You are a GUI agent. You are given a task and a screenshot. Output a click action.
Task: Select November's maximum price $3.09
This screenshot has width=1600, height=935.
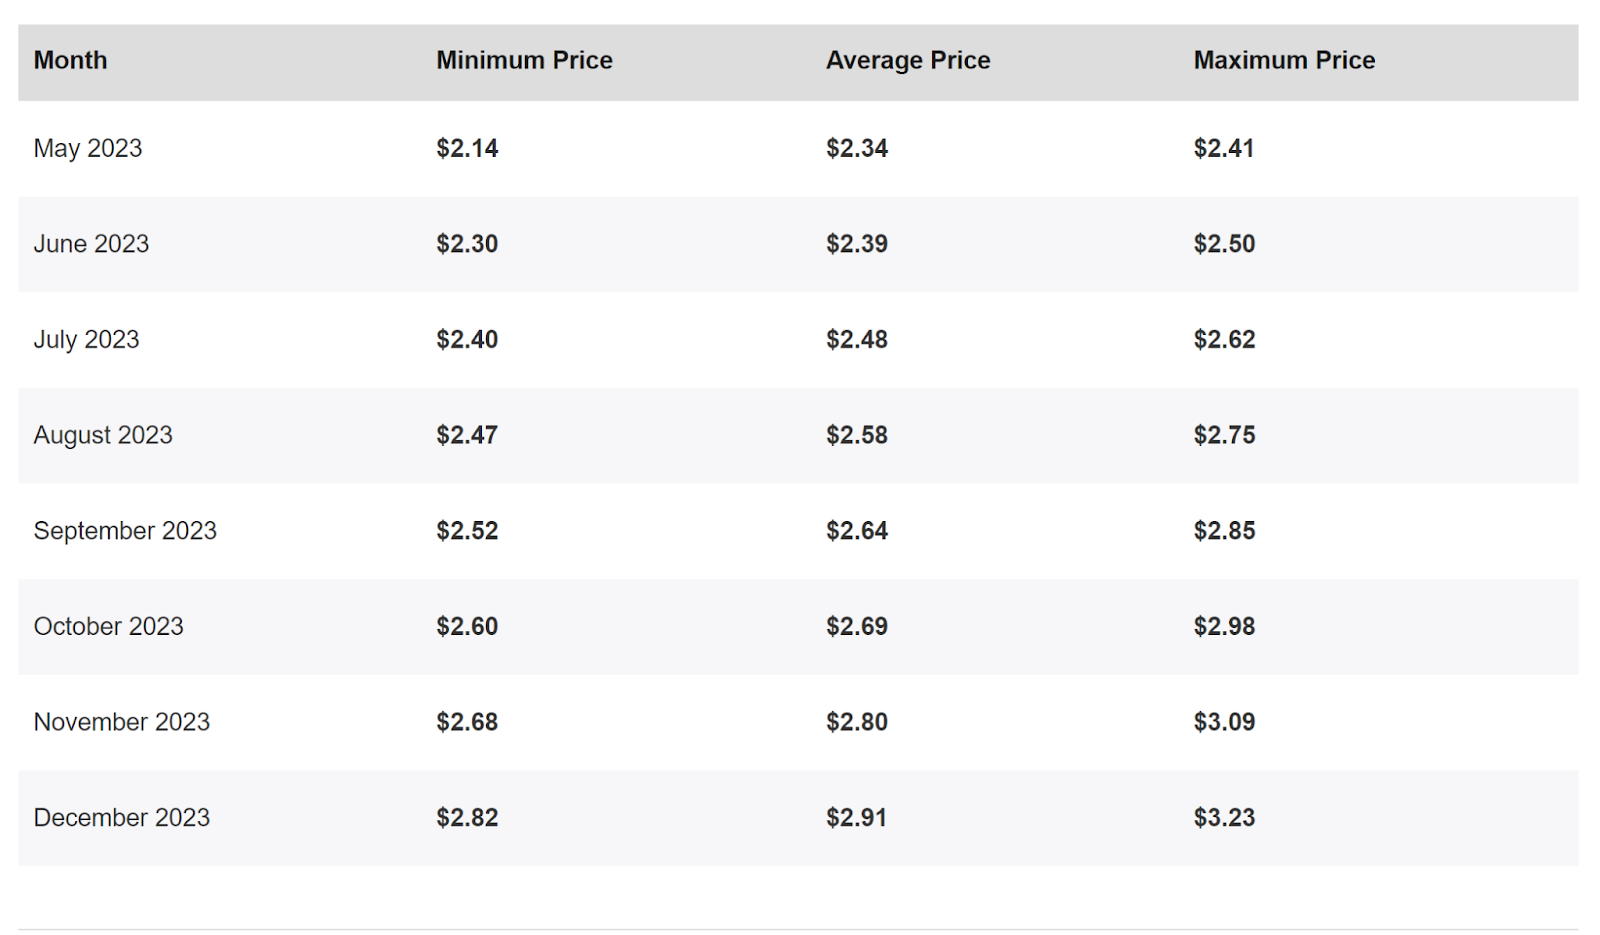(x=1224, y=722)
